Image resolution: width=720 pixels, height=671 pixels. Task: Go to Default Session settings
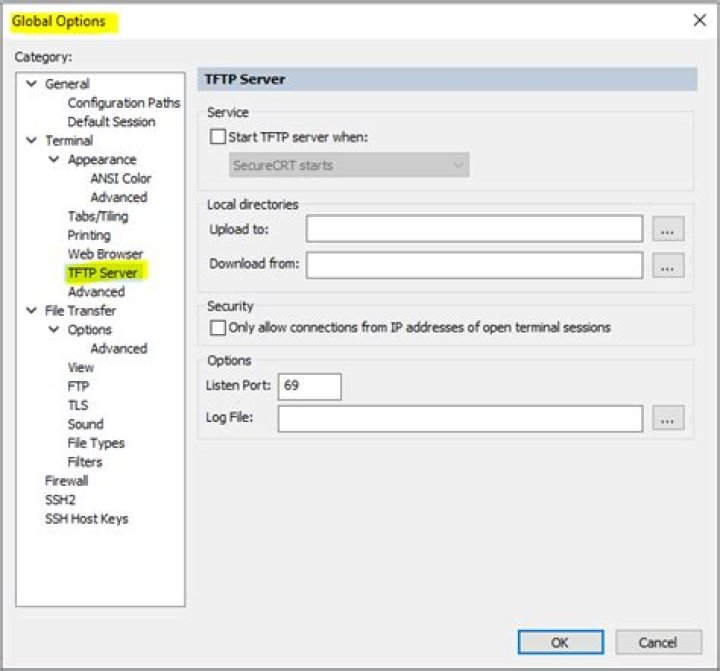(x=111, y=122)
